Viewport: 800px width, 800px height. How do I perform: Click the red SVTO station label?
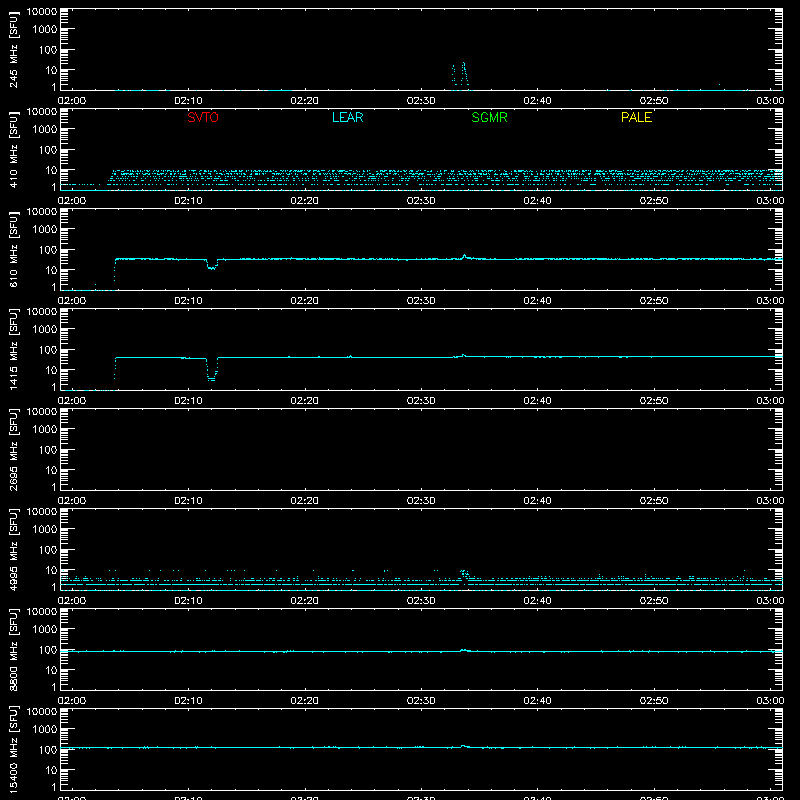(x=203, y=117)
